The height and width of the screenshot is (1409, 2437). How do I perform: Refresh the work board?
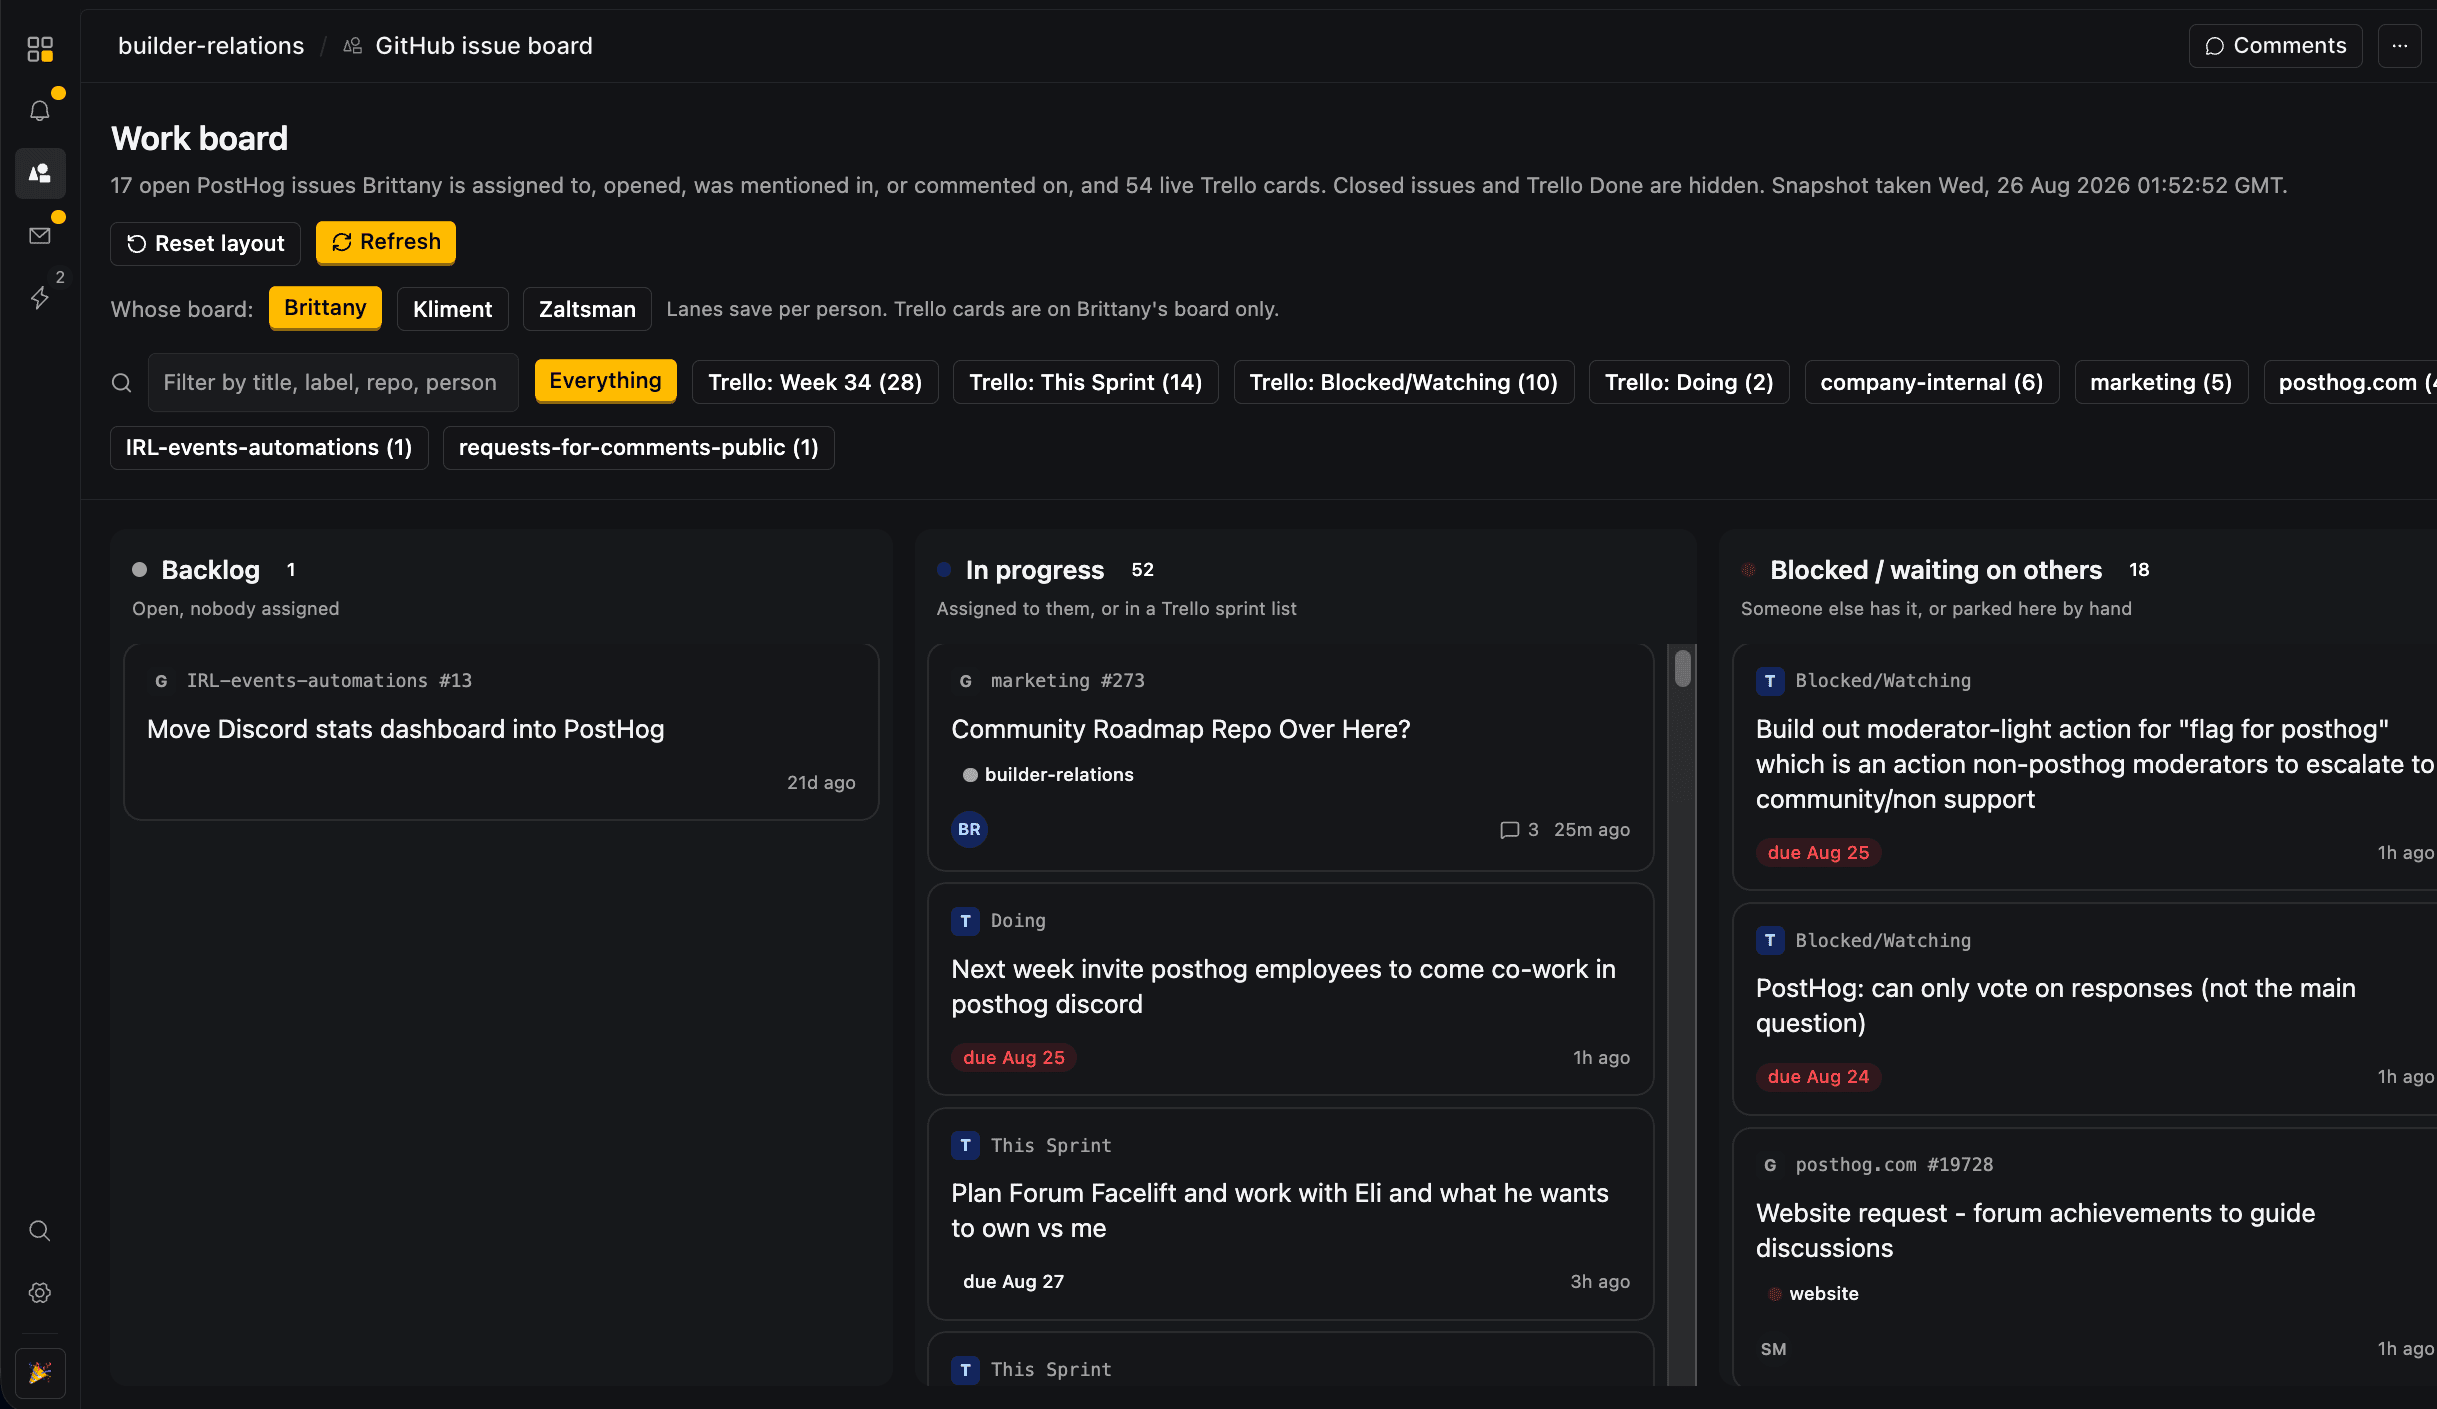tap(386, 242)
